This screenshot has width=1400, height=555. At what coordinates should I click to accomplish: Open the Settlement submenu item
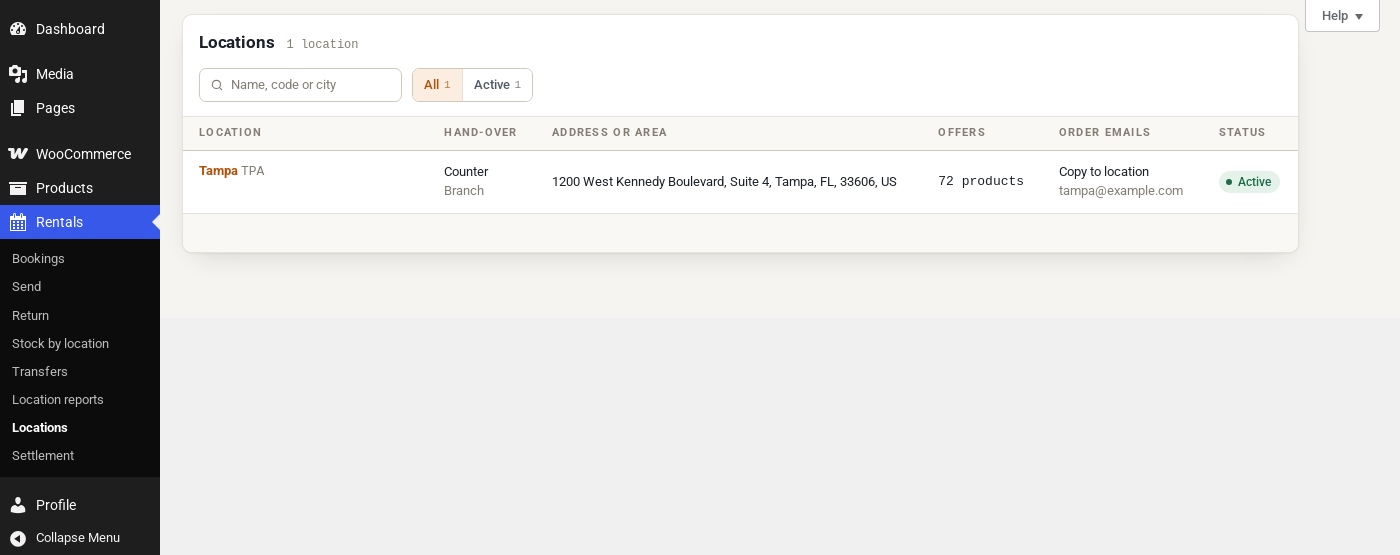(43, 455)
